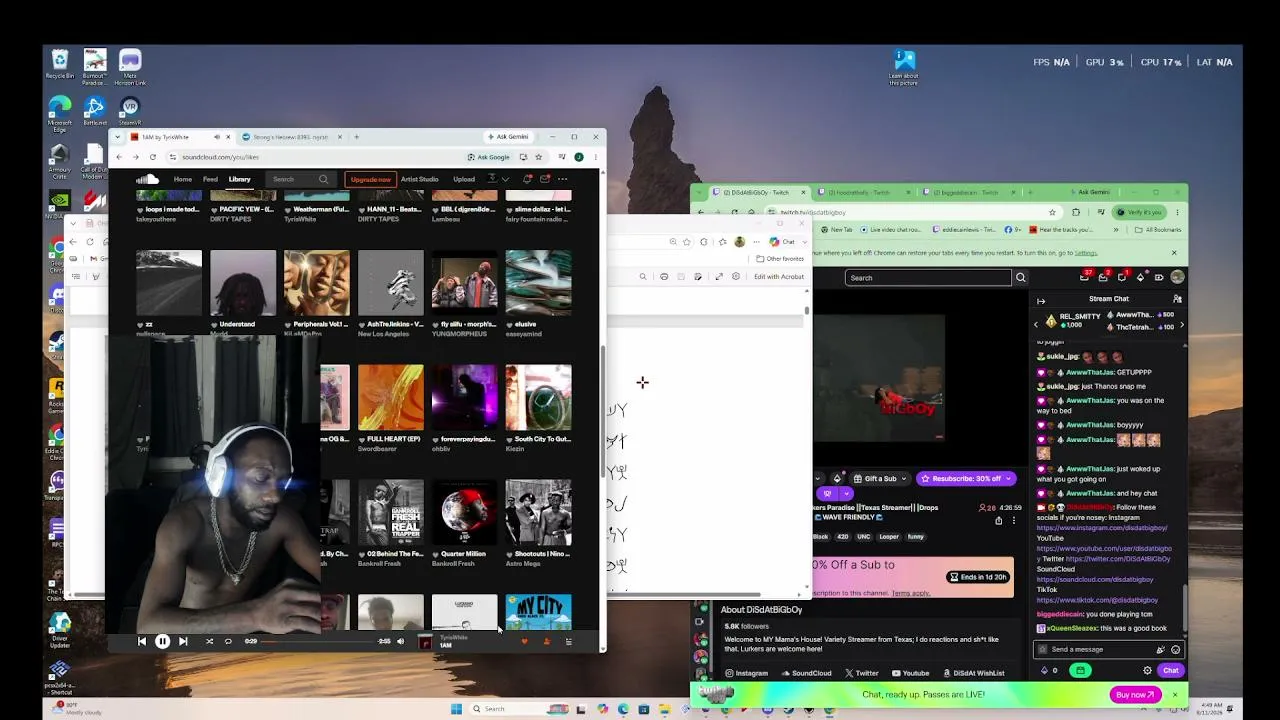Open the DiSdAt WishList link

coord(973,674)
